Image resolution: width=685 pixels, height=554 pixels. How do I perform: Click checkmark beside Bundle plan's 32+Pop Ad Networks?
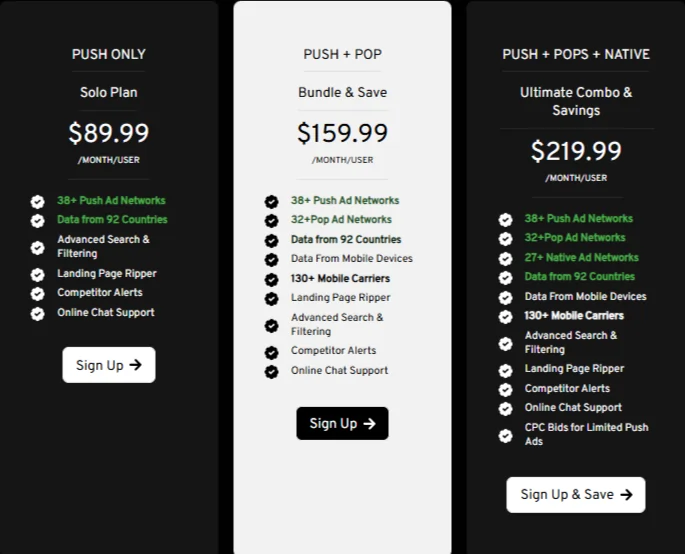coord(271,221)
